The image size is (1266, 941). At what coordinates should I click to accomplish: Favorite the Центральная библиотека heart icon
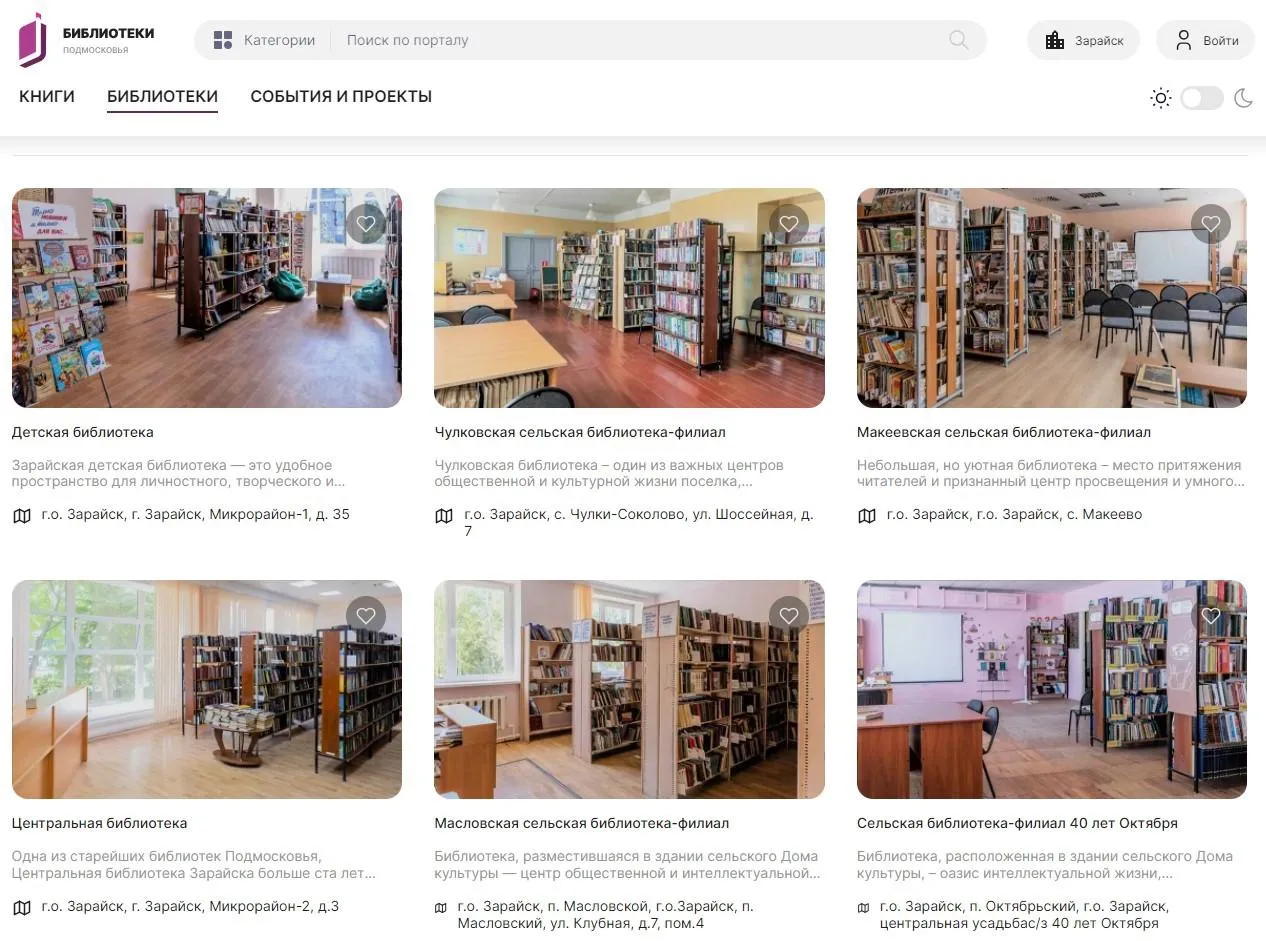(366, 616)
